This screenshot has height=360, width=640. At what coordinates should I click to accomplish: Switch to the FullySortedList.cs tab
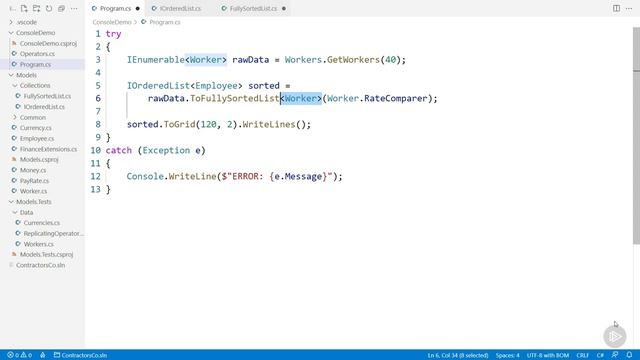pyautogui.click(x=253, y=8)
